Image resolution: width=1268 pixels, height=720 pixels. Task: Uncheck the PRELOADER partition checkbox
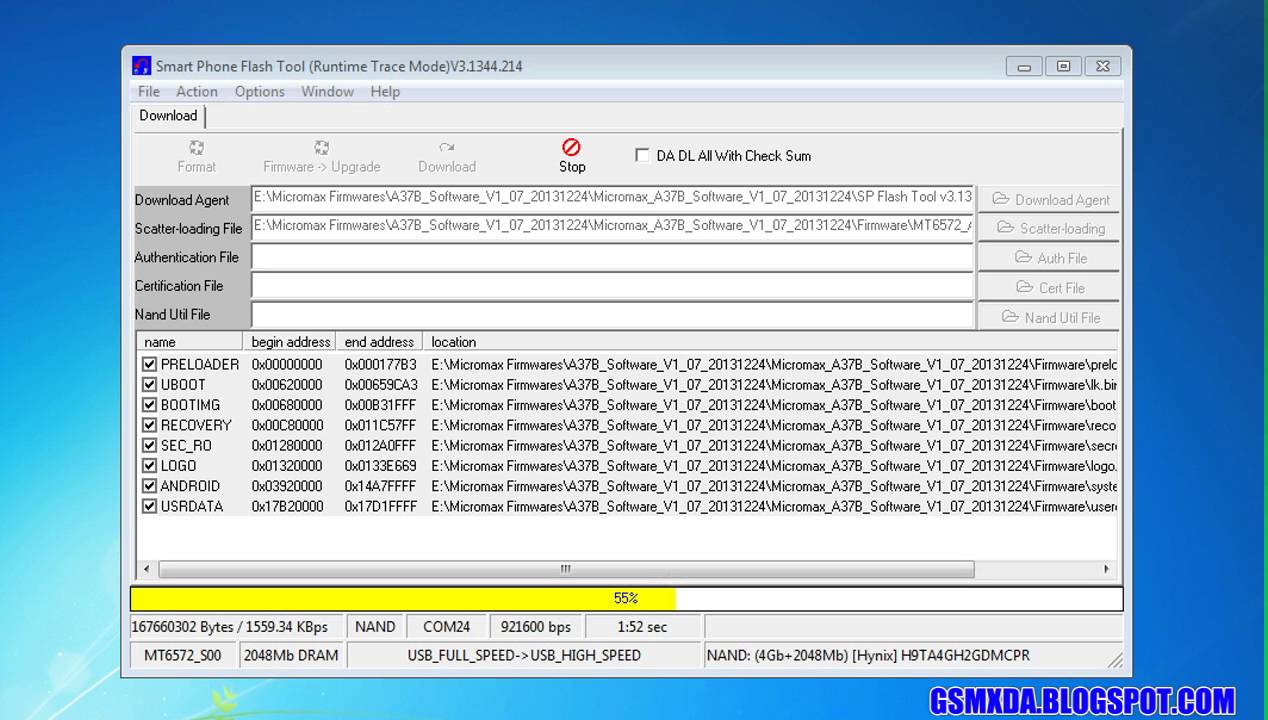pos(149,365)
